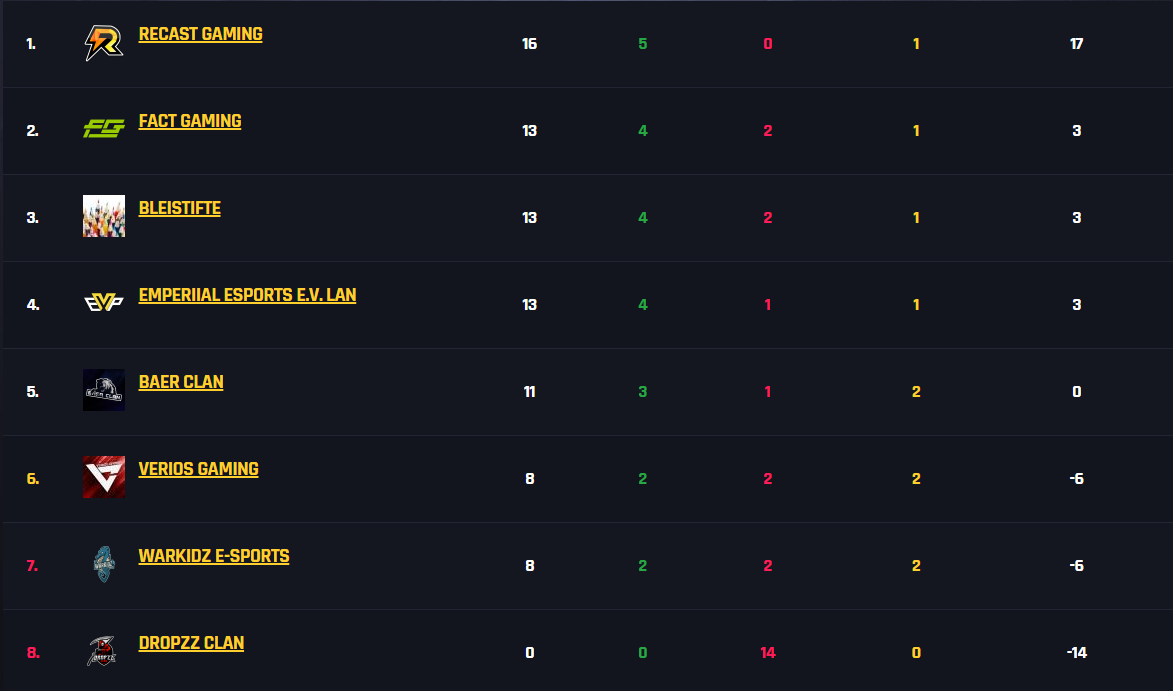Visit the Warkidz E-Sports team page
This screenshot has width=1173, height=691.
click(214, 556)
